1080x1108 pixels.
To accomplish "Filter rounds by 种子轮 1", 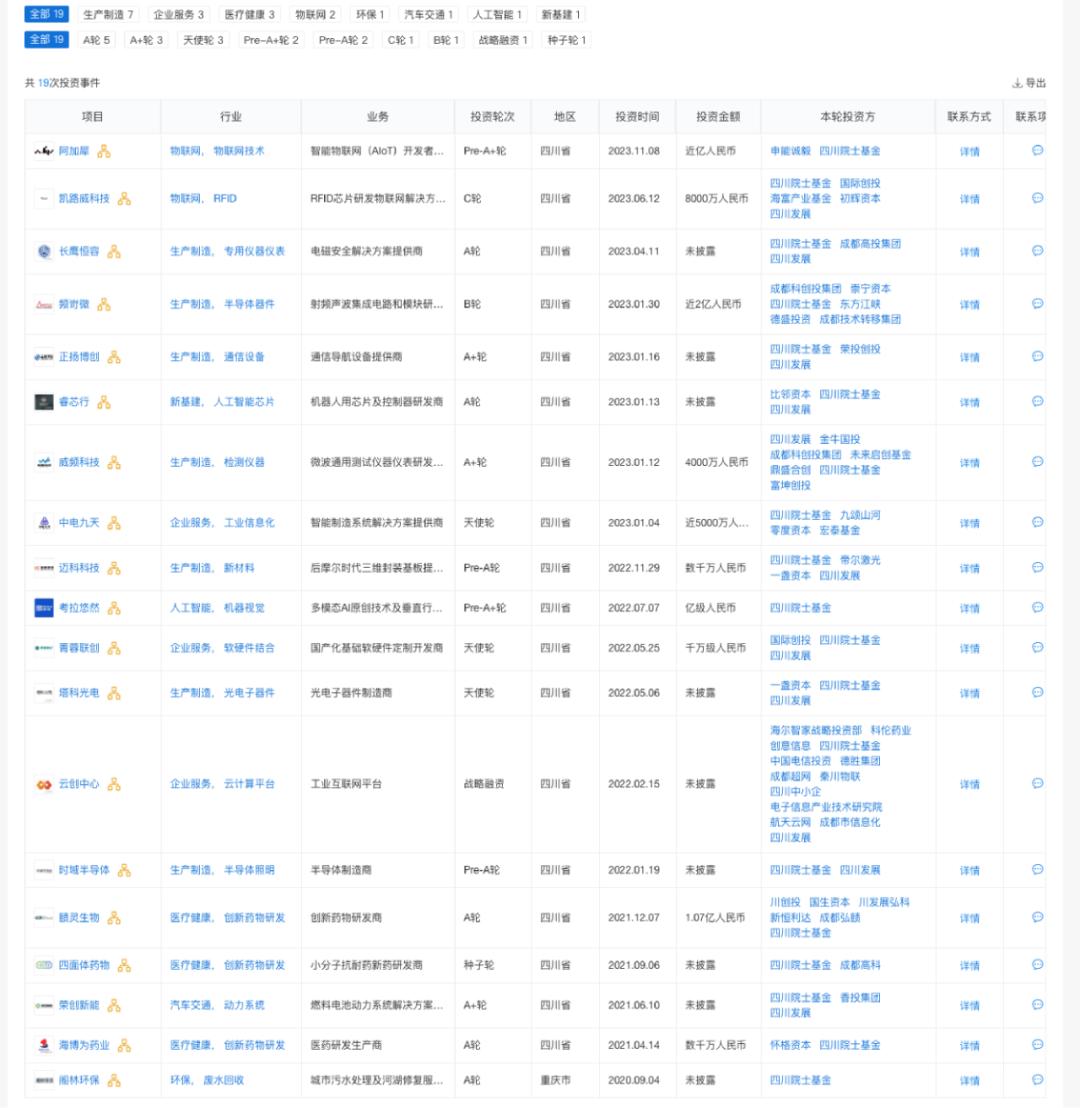I will point(567,40).
